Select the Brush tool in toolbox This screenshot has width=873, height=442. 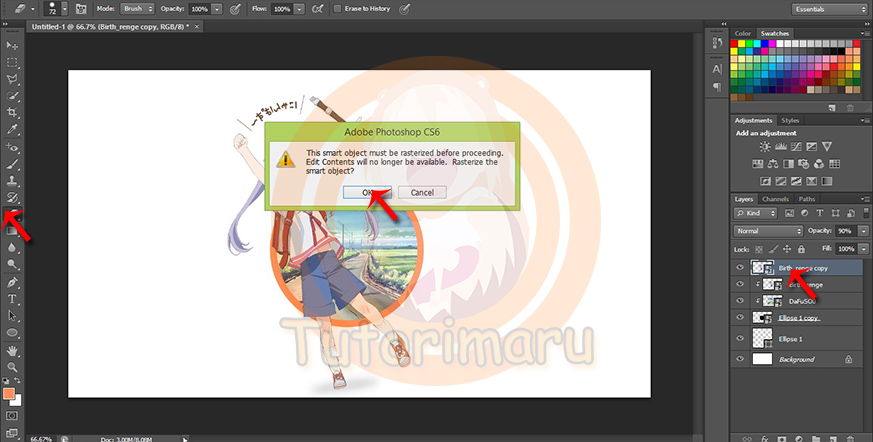click(x=12, y=164)
